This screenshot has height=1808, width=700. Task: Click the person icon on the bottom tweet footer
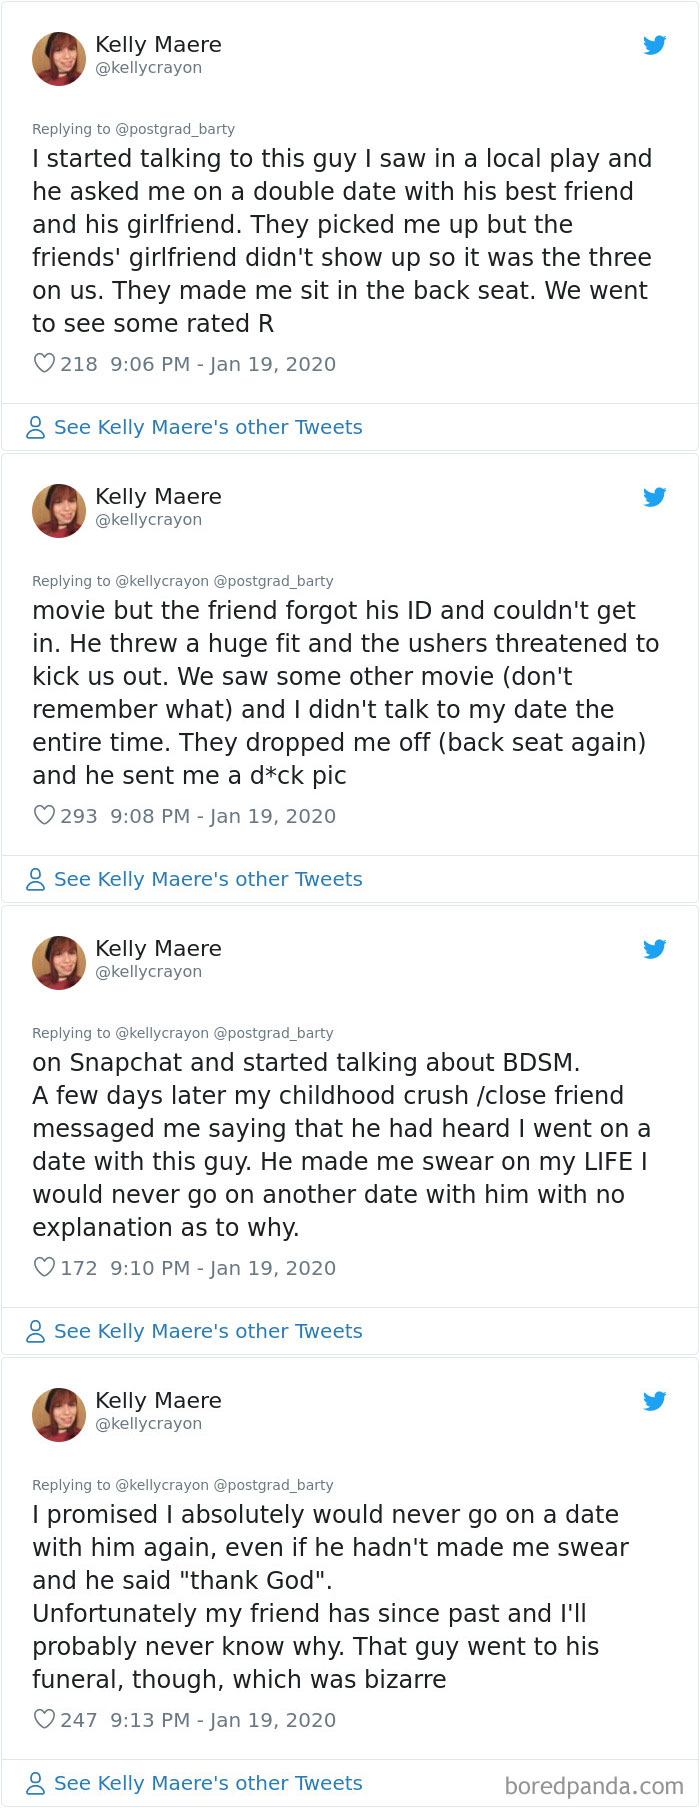pos(34,1783)
